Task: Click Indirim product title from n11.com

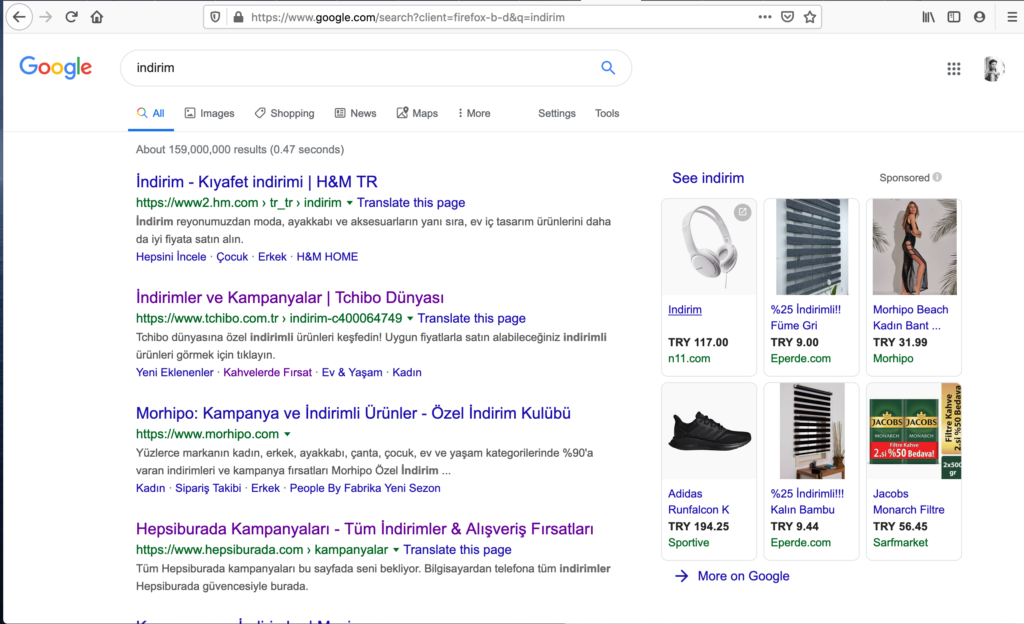Action: tap(684, 309)
